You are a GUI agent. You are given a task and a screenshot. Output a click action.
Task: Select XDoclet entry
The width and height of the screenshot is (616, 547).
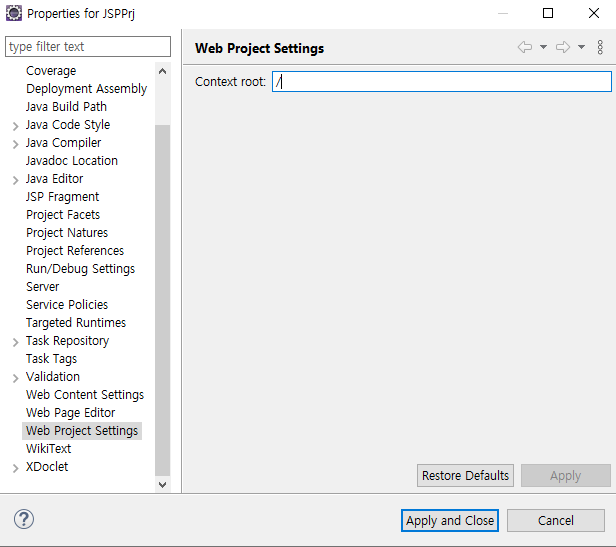(47, 467)
